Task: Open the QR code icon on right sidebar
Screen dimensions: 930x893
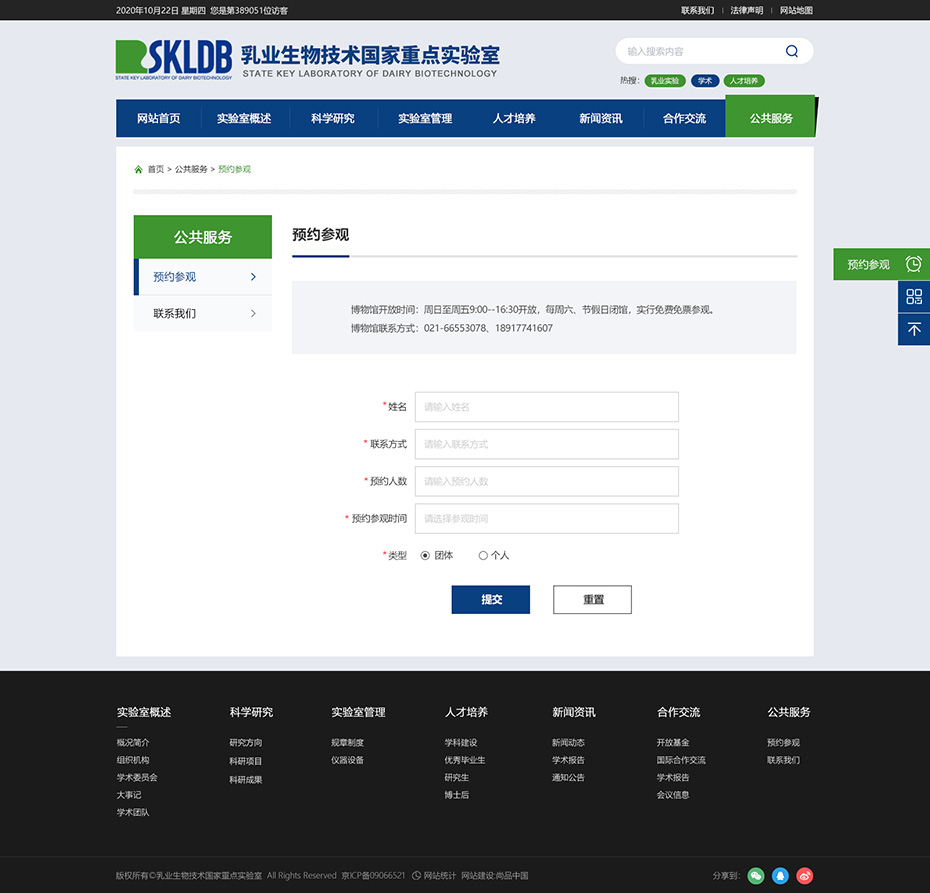Action: coord(913,296)
